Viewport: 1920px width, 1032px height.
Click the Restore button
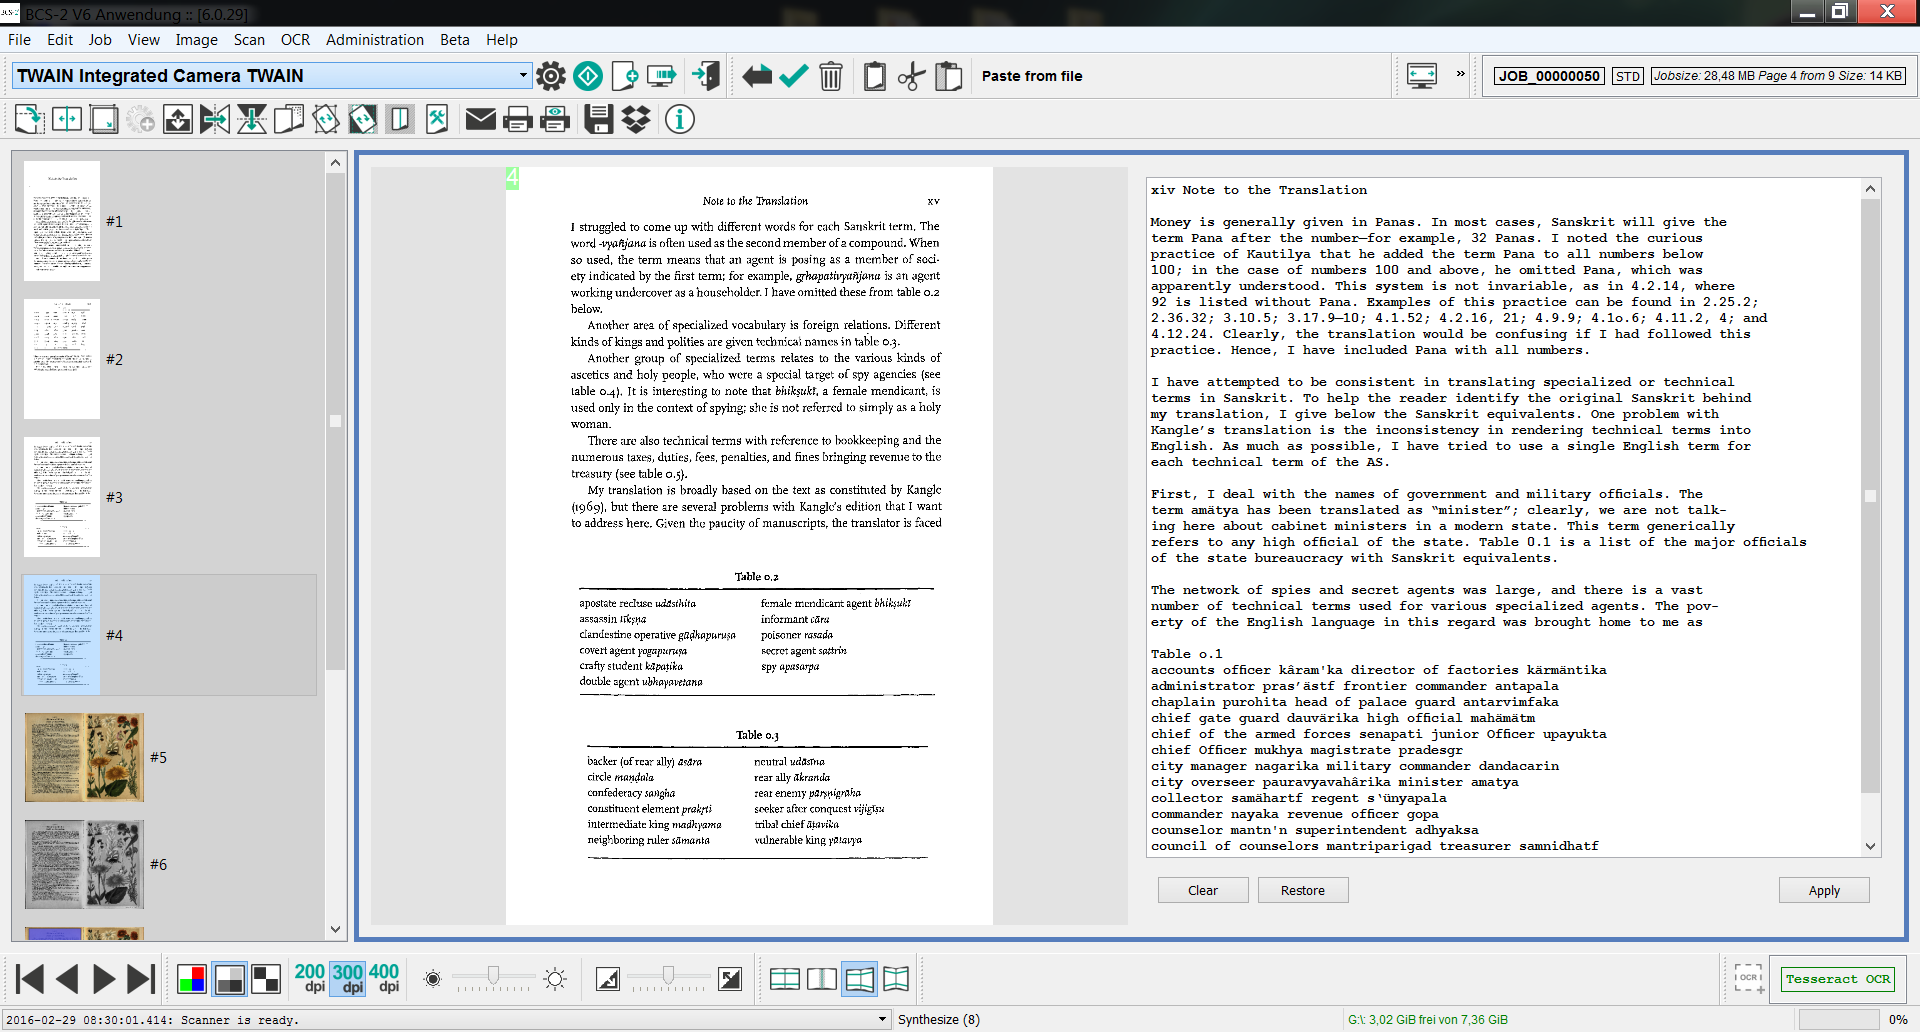tap(1302, 890)
